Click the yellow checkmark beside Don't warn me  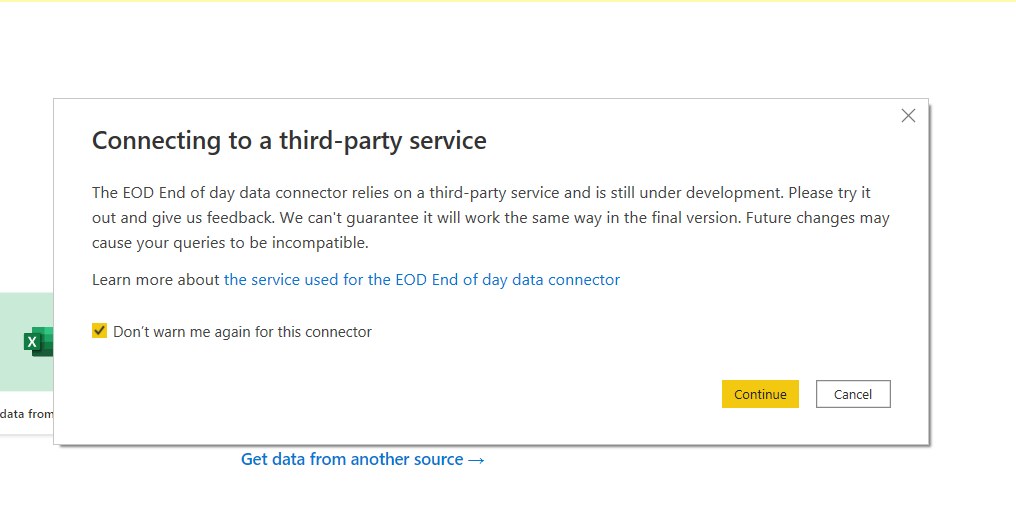[x=99, y=331]
